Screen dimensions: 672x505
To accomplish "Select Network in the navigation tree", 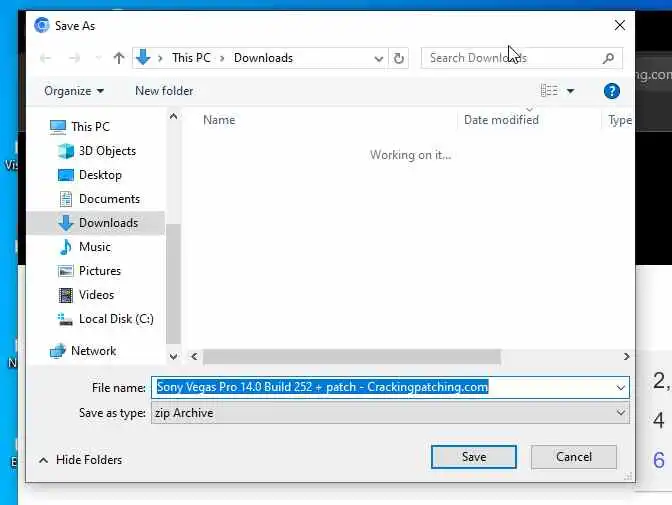I will tap(93, 351).
